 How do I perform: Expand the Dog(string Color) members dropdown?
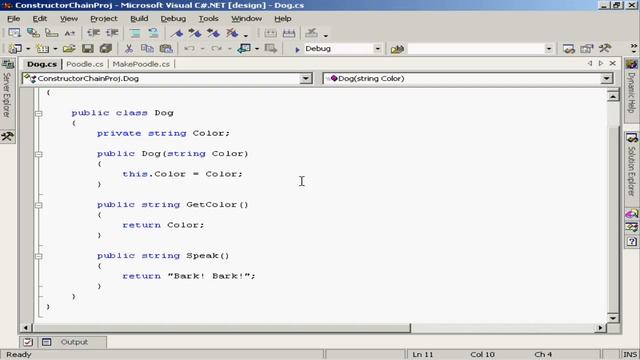[x=607, y=78]
